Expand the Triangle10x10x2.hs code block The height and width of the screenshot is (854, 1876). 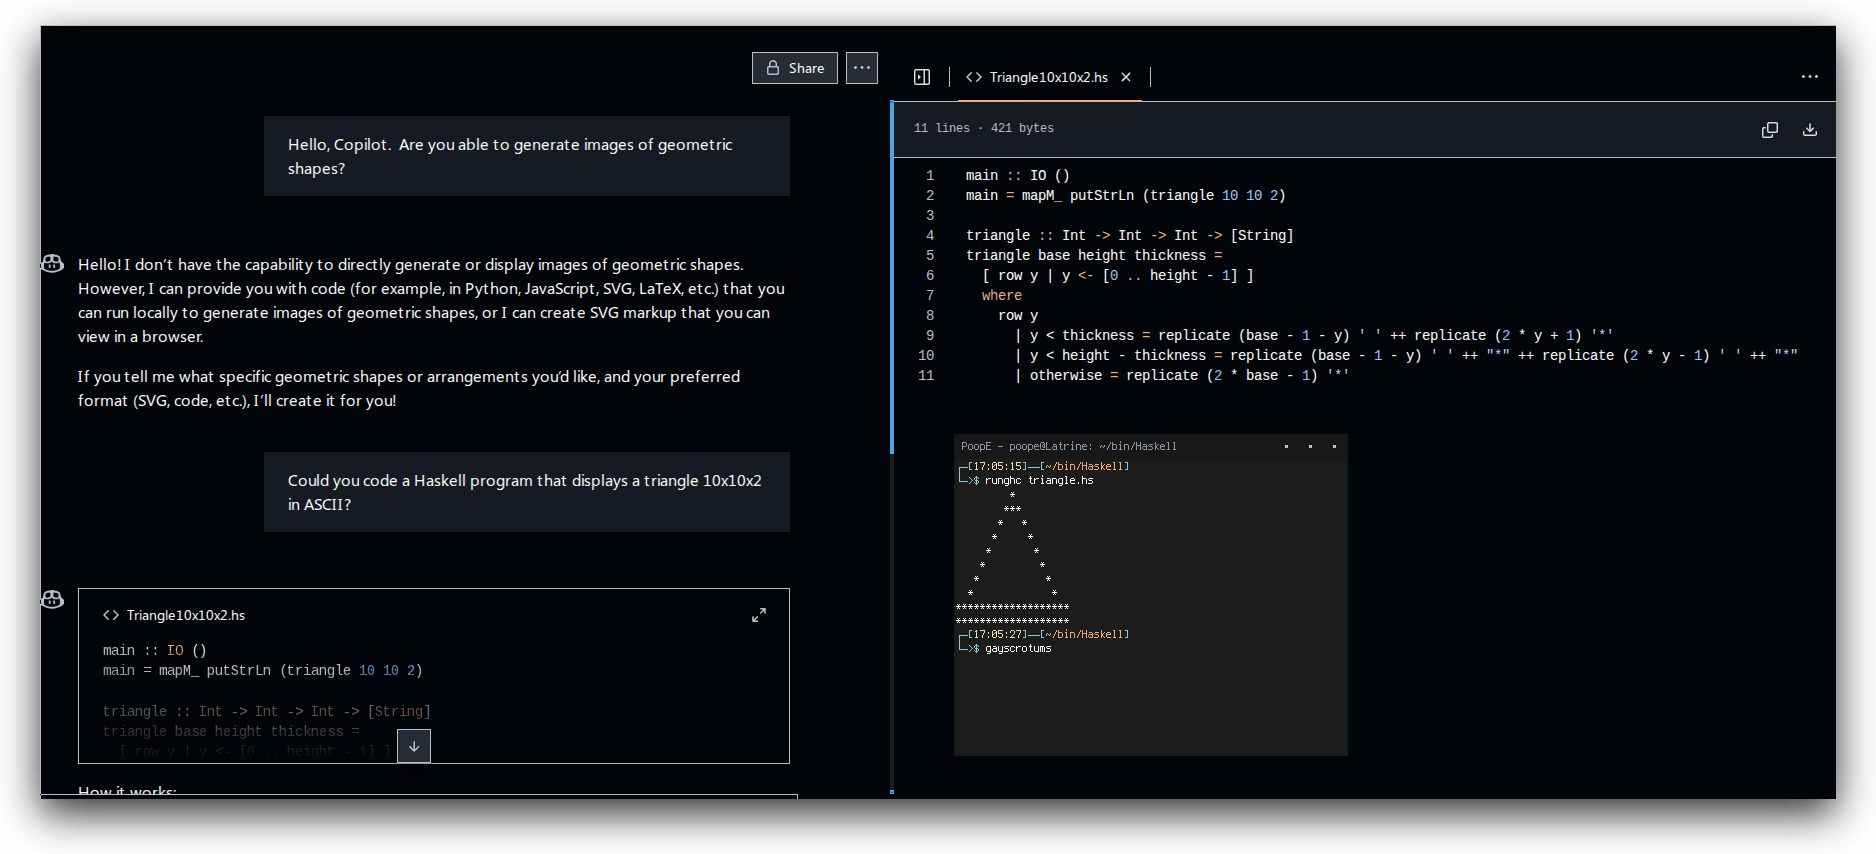[758, 615]
